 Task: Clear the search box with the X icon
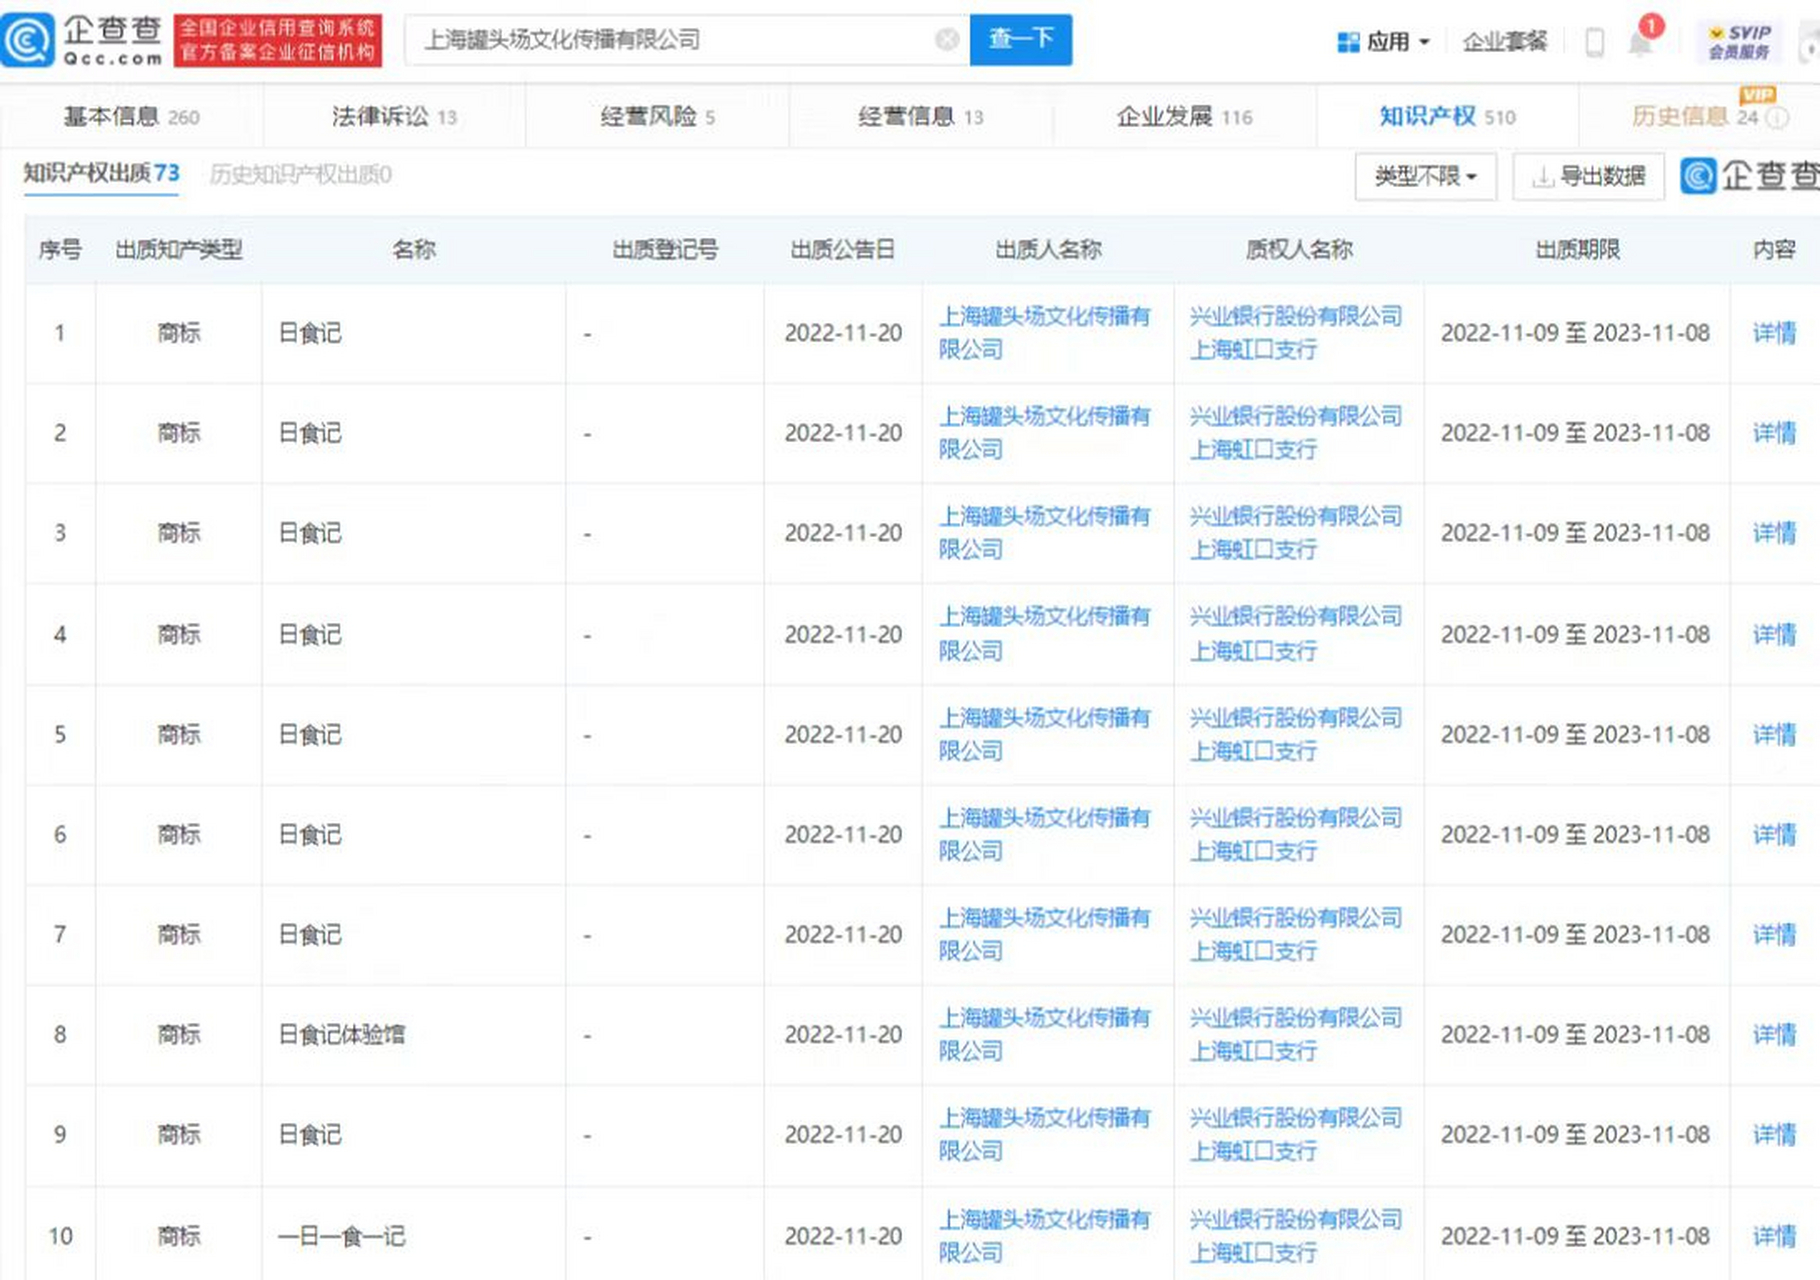(946, 39)
